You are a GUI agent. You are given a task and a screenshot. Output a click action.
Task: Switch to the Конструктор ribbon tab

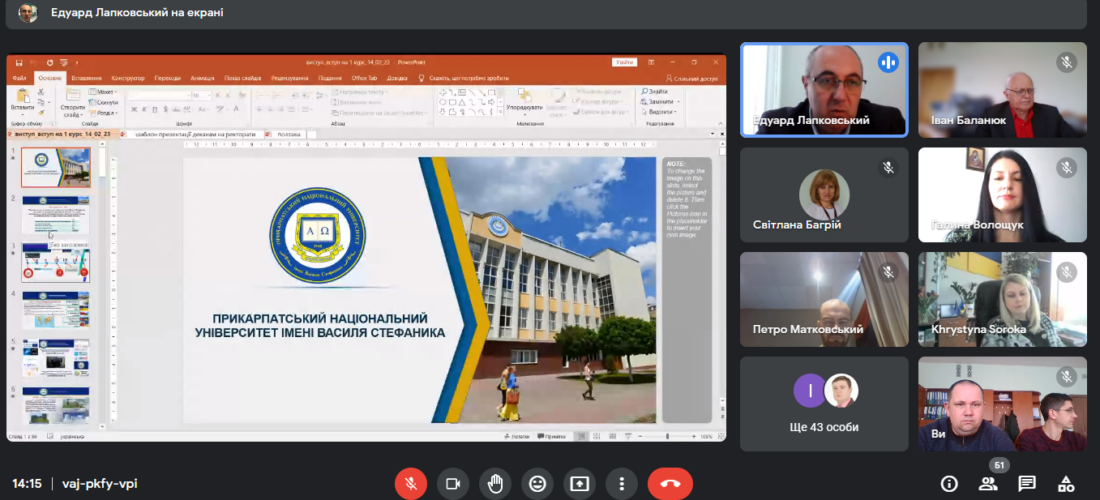[x=128, y=78]
